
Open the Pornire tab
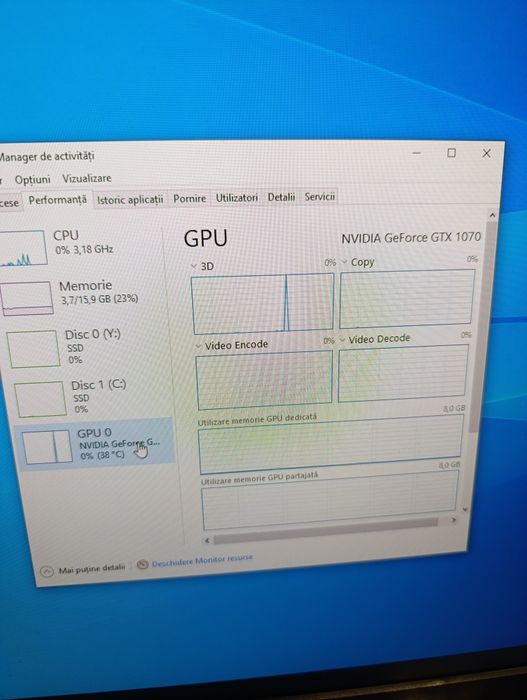189,198
